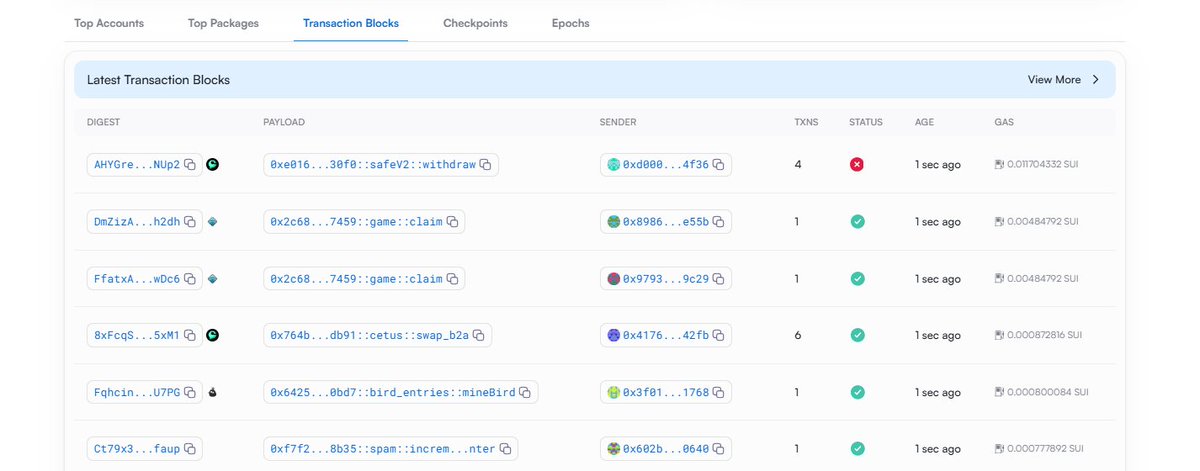Open transaction digest Fqhcin...U7PG
Viewport: 1200px width, 471px height.
click(137, 392)
